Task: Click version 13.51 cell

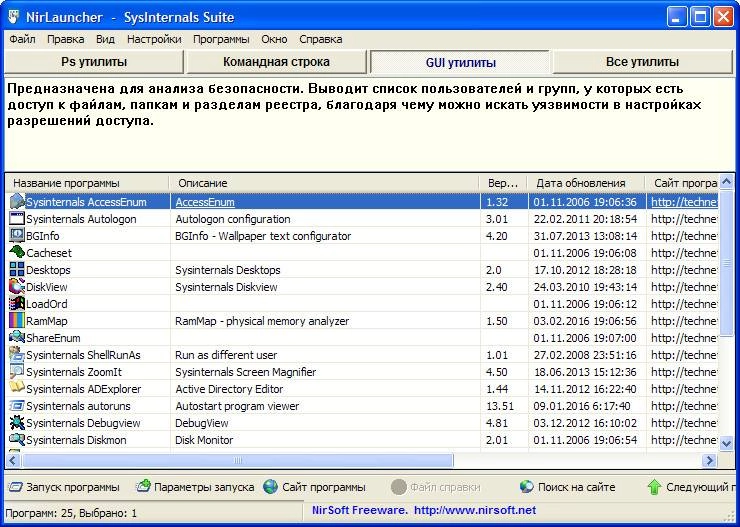Action: pos(500,406)
